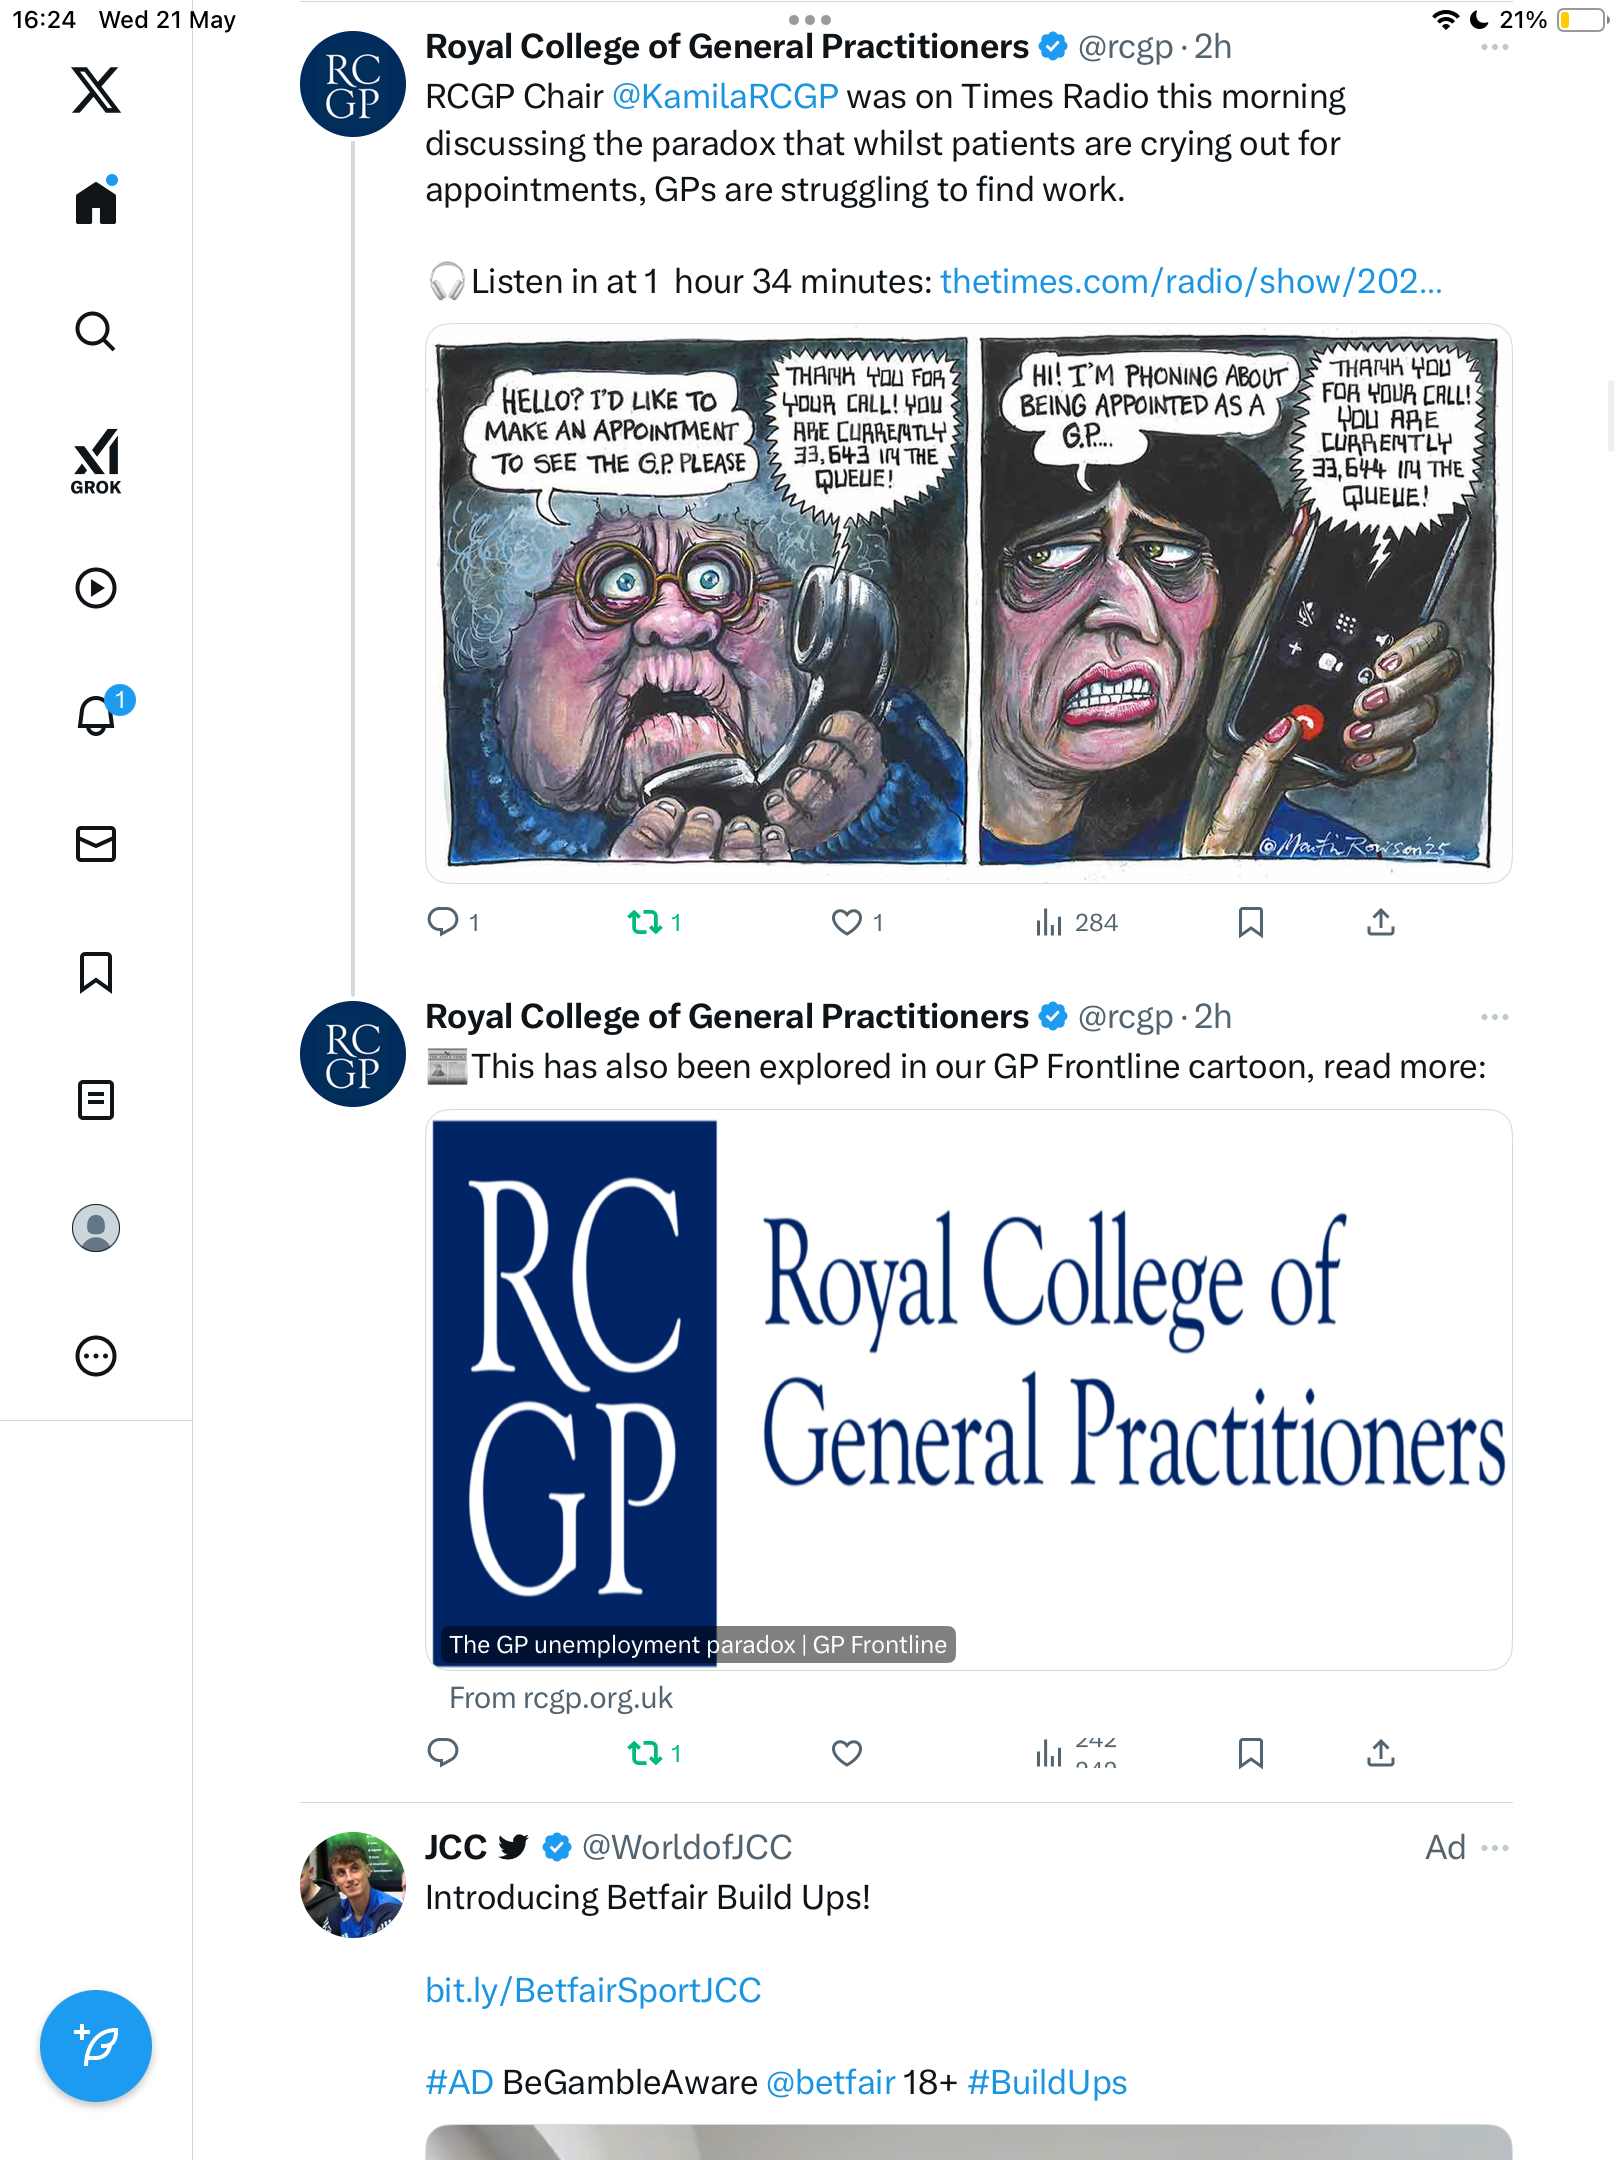
Task: Open the Martin Rowson cartoon image
Action: pos(968,603)
